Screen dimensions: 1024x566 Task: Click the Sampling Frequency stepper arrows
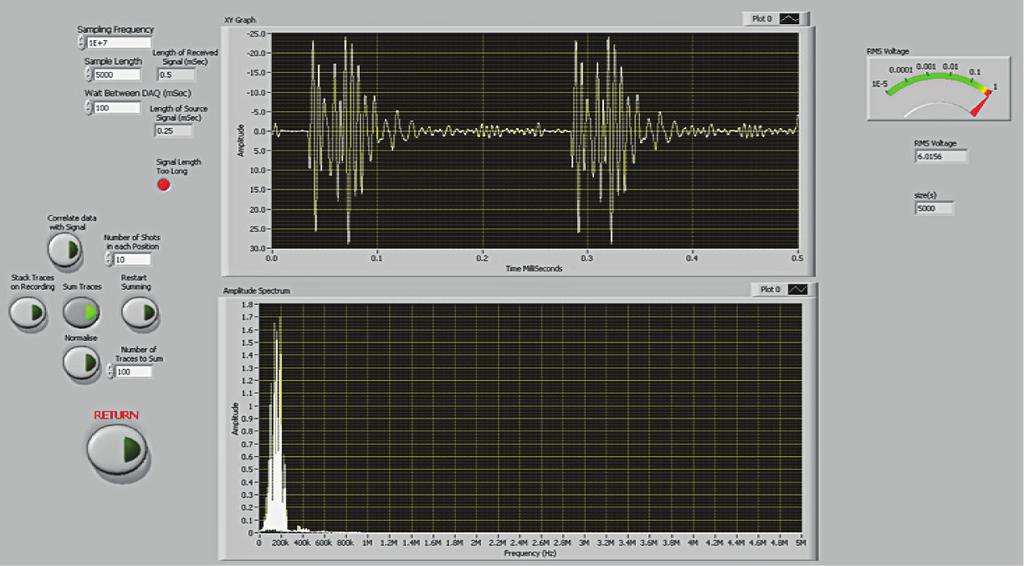click(81, 43)
